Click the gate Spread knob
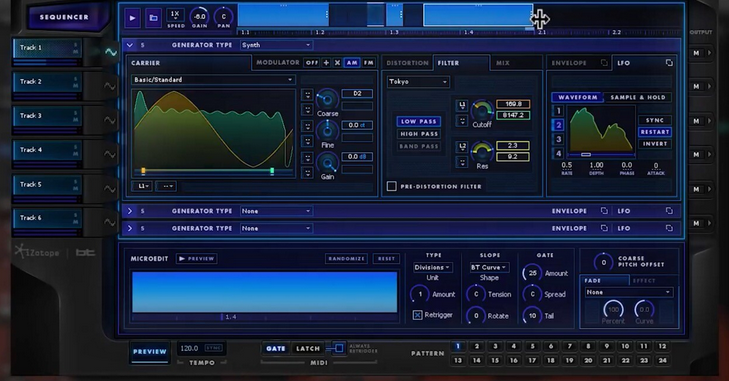 click(532, 294)
